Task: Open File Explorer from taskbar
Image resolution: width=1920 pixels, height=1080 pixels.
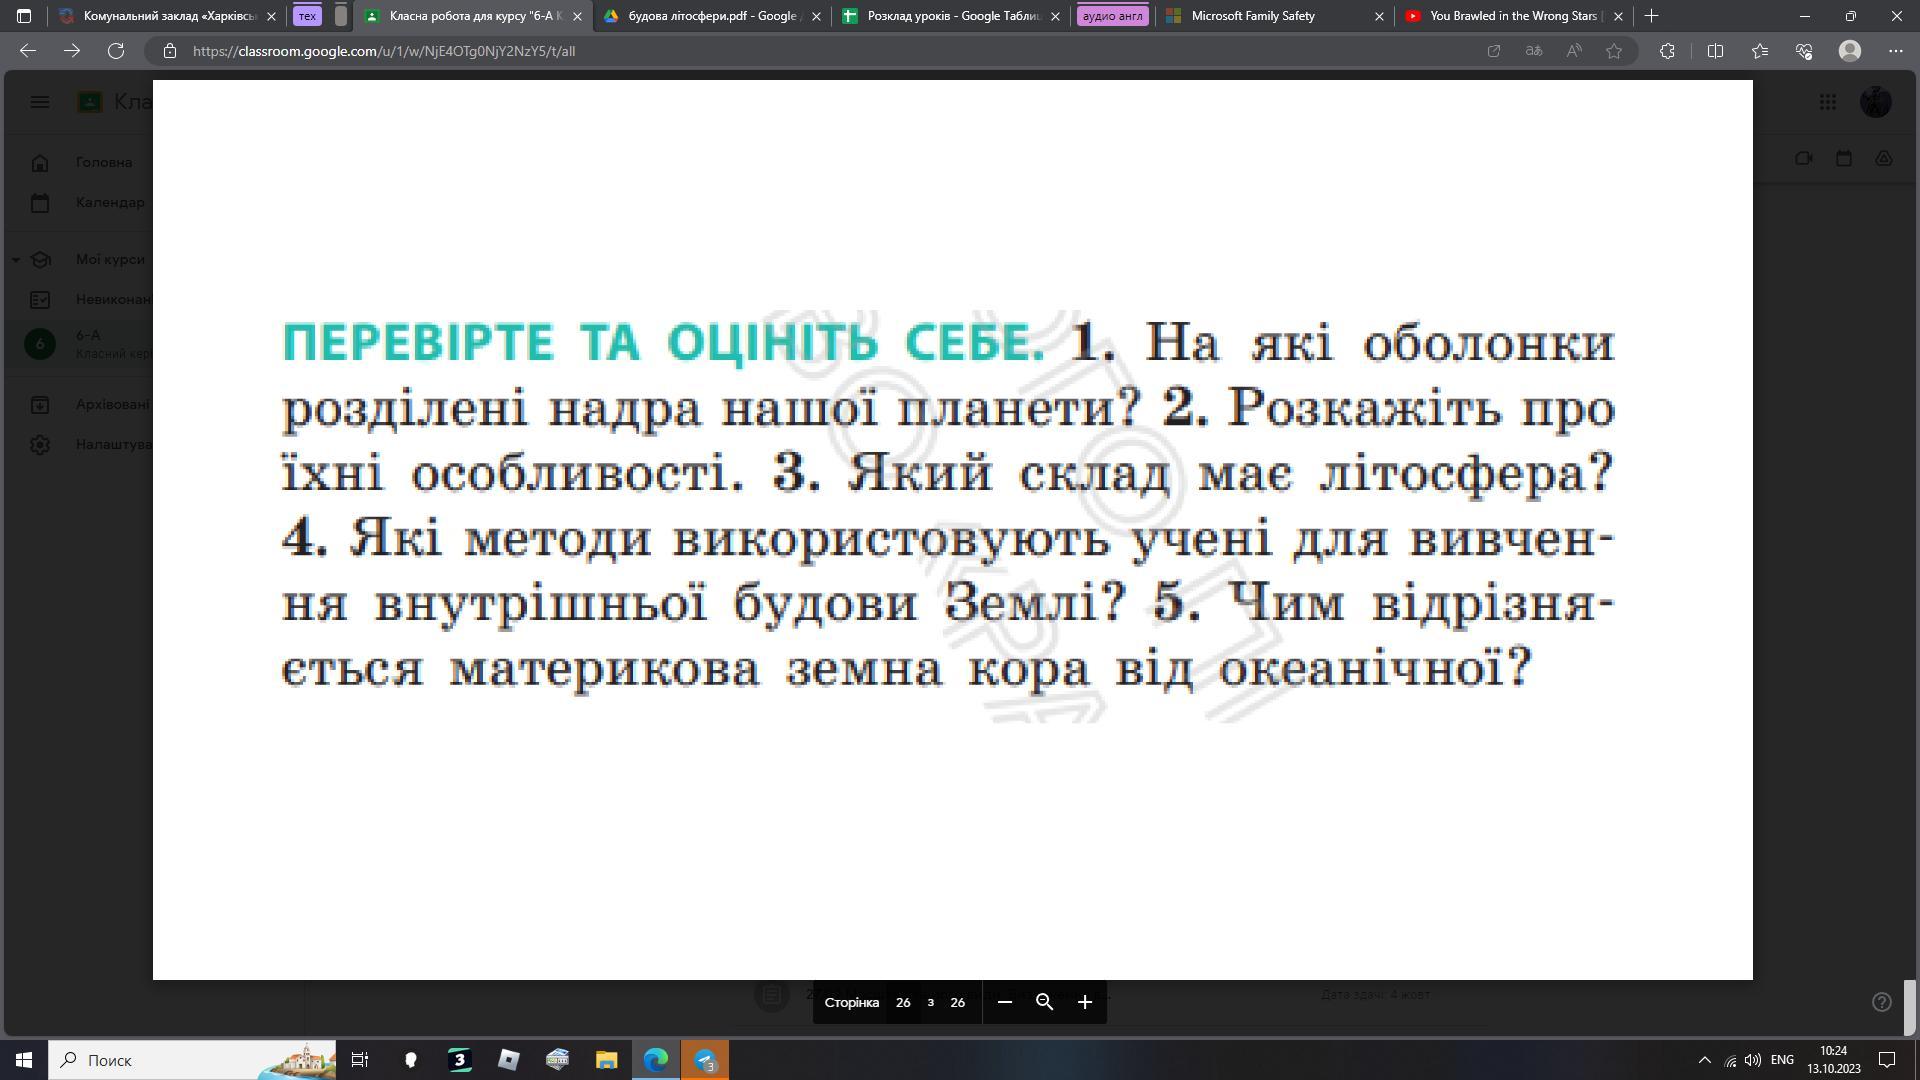Action: [607, 1060]
